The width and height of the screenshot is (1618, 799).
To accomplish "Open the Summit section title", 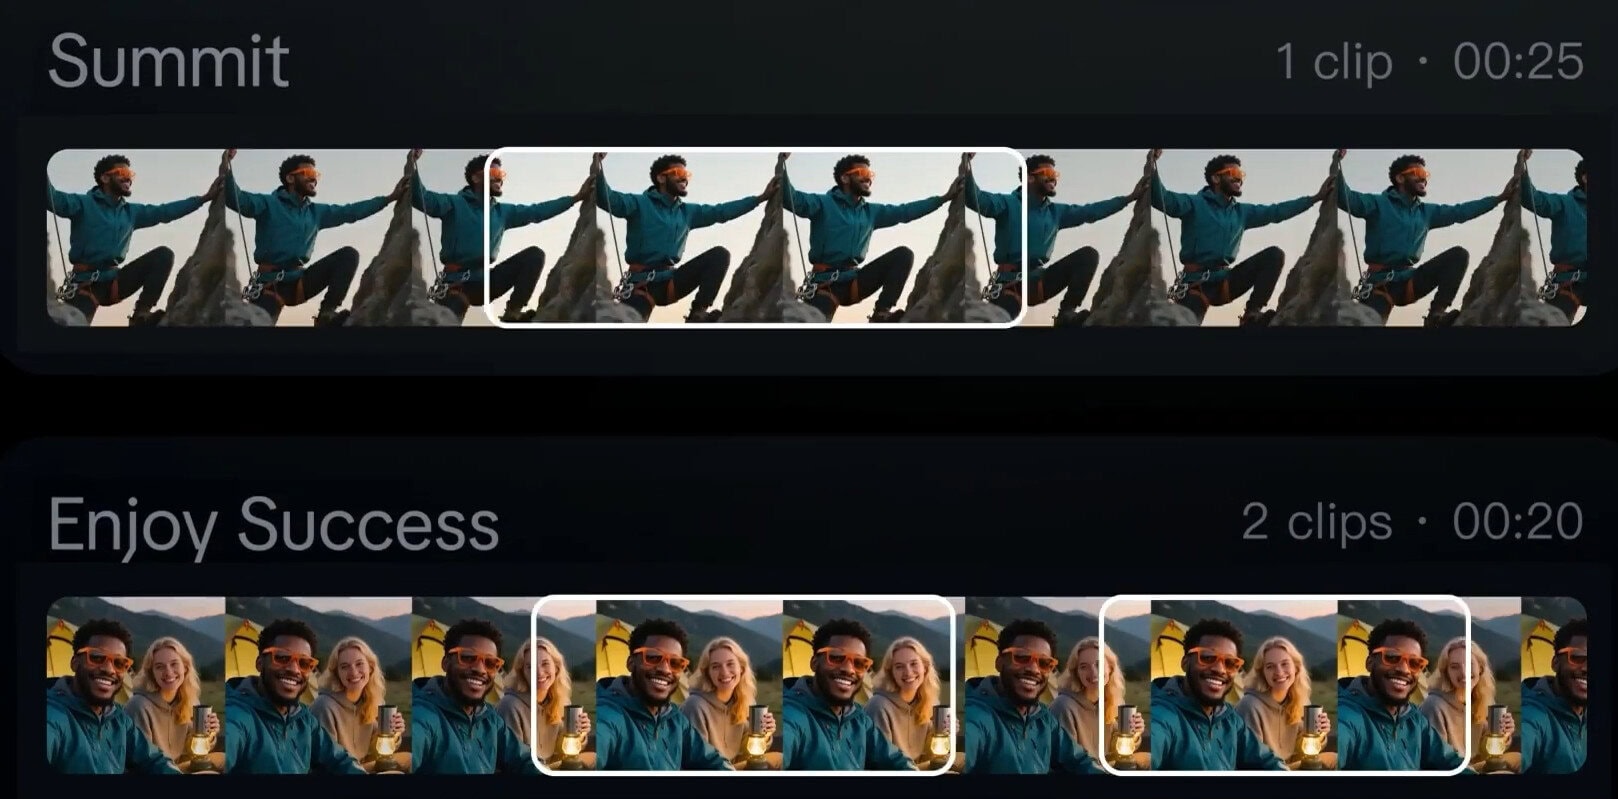I will click(169, 61).
